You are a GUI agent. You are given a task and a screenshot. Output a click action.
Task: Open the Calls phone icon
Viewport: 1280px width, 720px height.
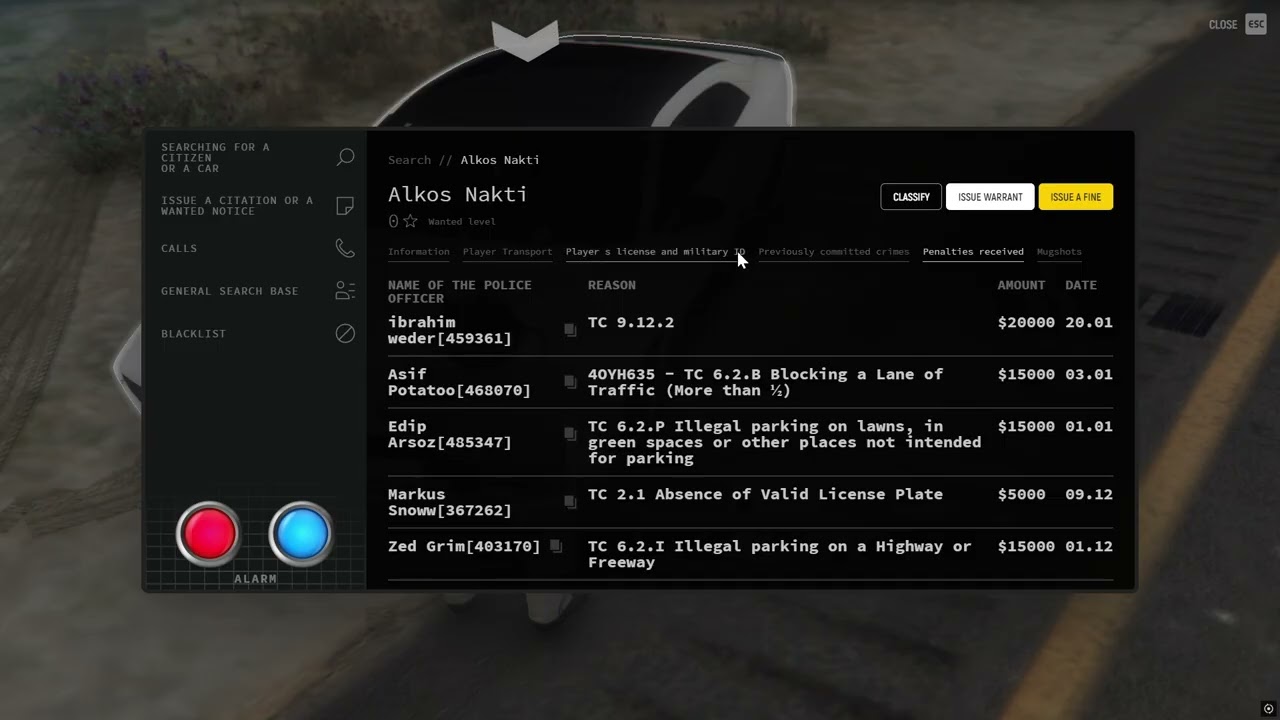[x=345, y=248]
